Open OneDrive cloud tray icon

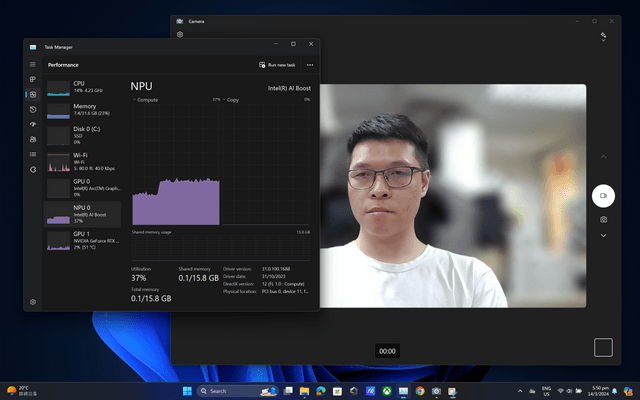click(x=532, y=391)
